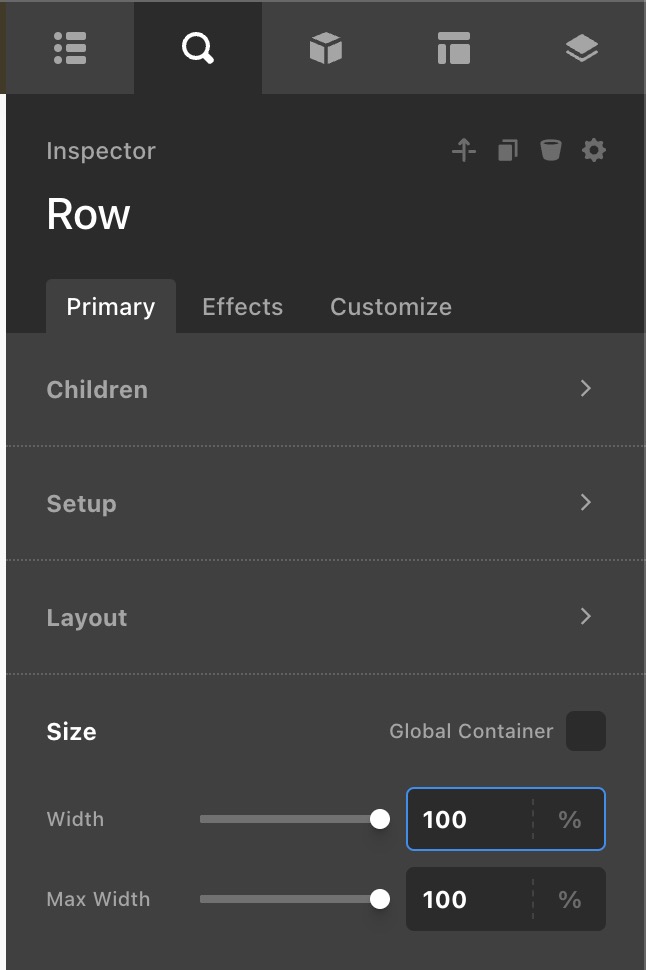Click the Width slider handle
The width and height of the screenshot is (646, 970).
(380, 819)
